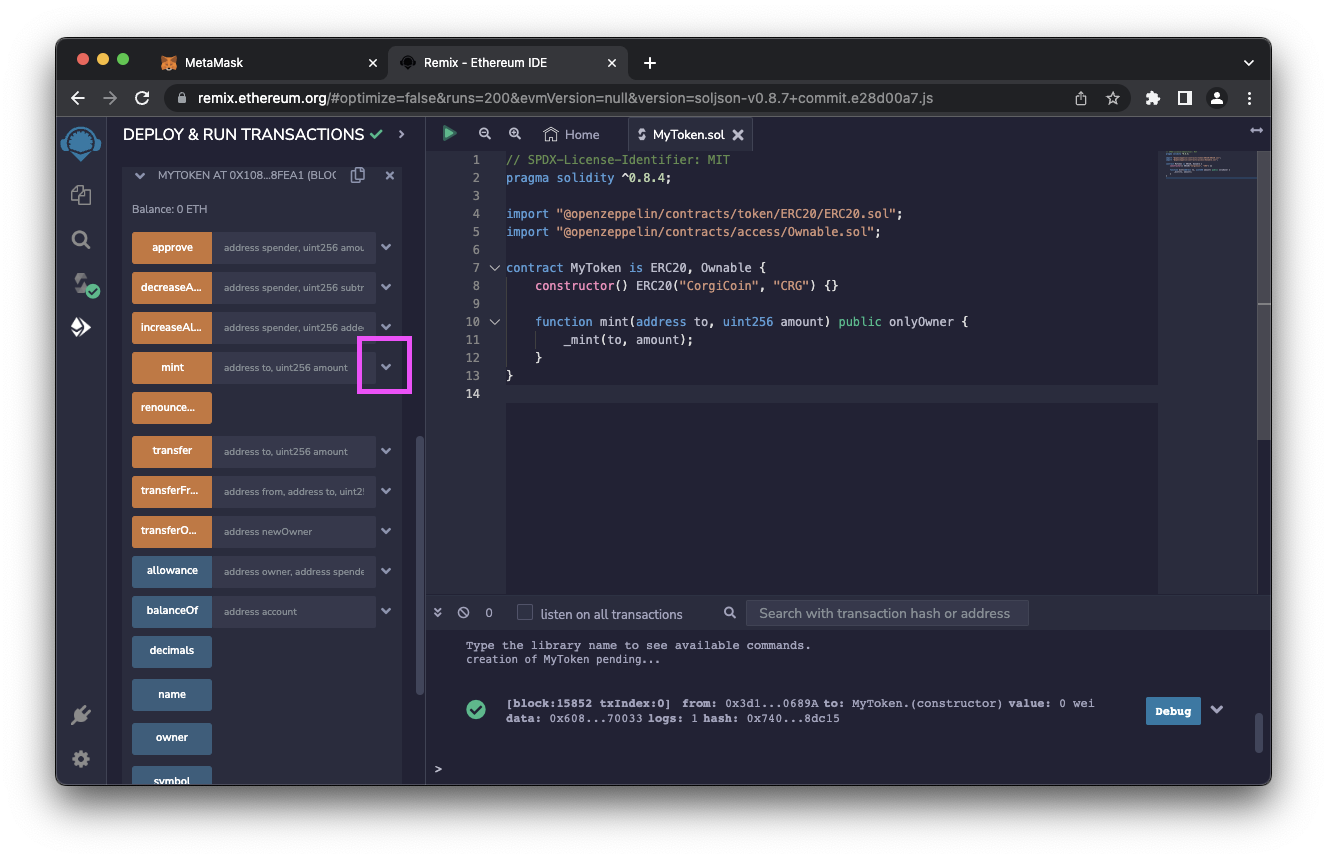This screenshot has height=859, width=1327.
Task: Click the blue decimals button
Action: click(172, 651)
